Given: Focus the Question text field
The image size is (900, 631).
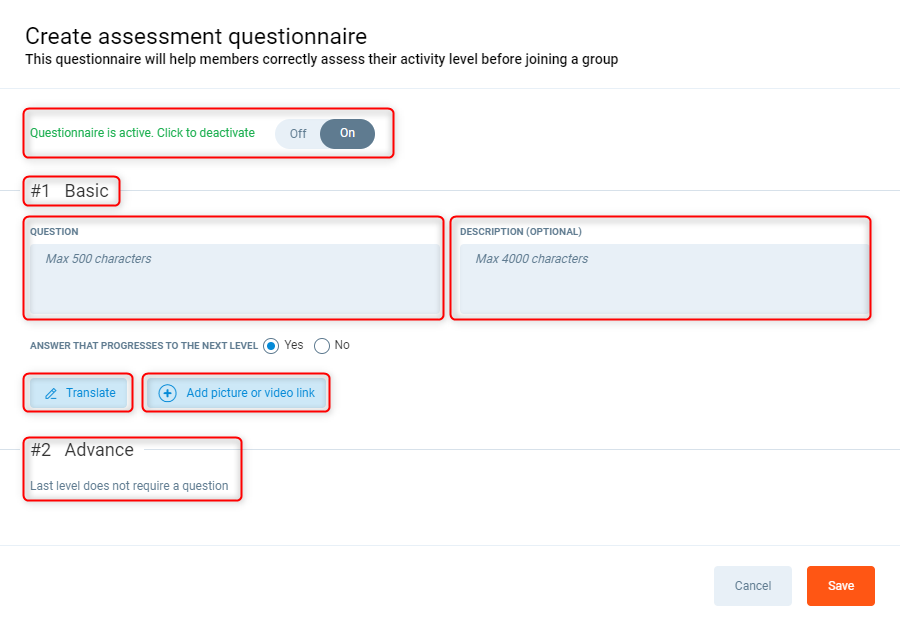Looking at the screenshot, I should click(235, 279).
